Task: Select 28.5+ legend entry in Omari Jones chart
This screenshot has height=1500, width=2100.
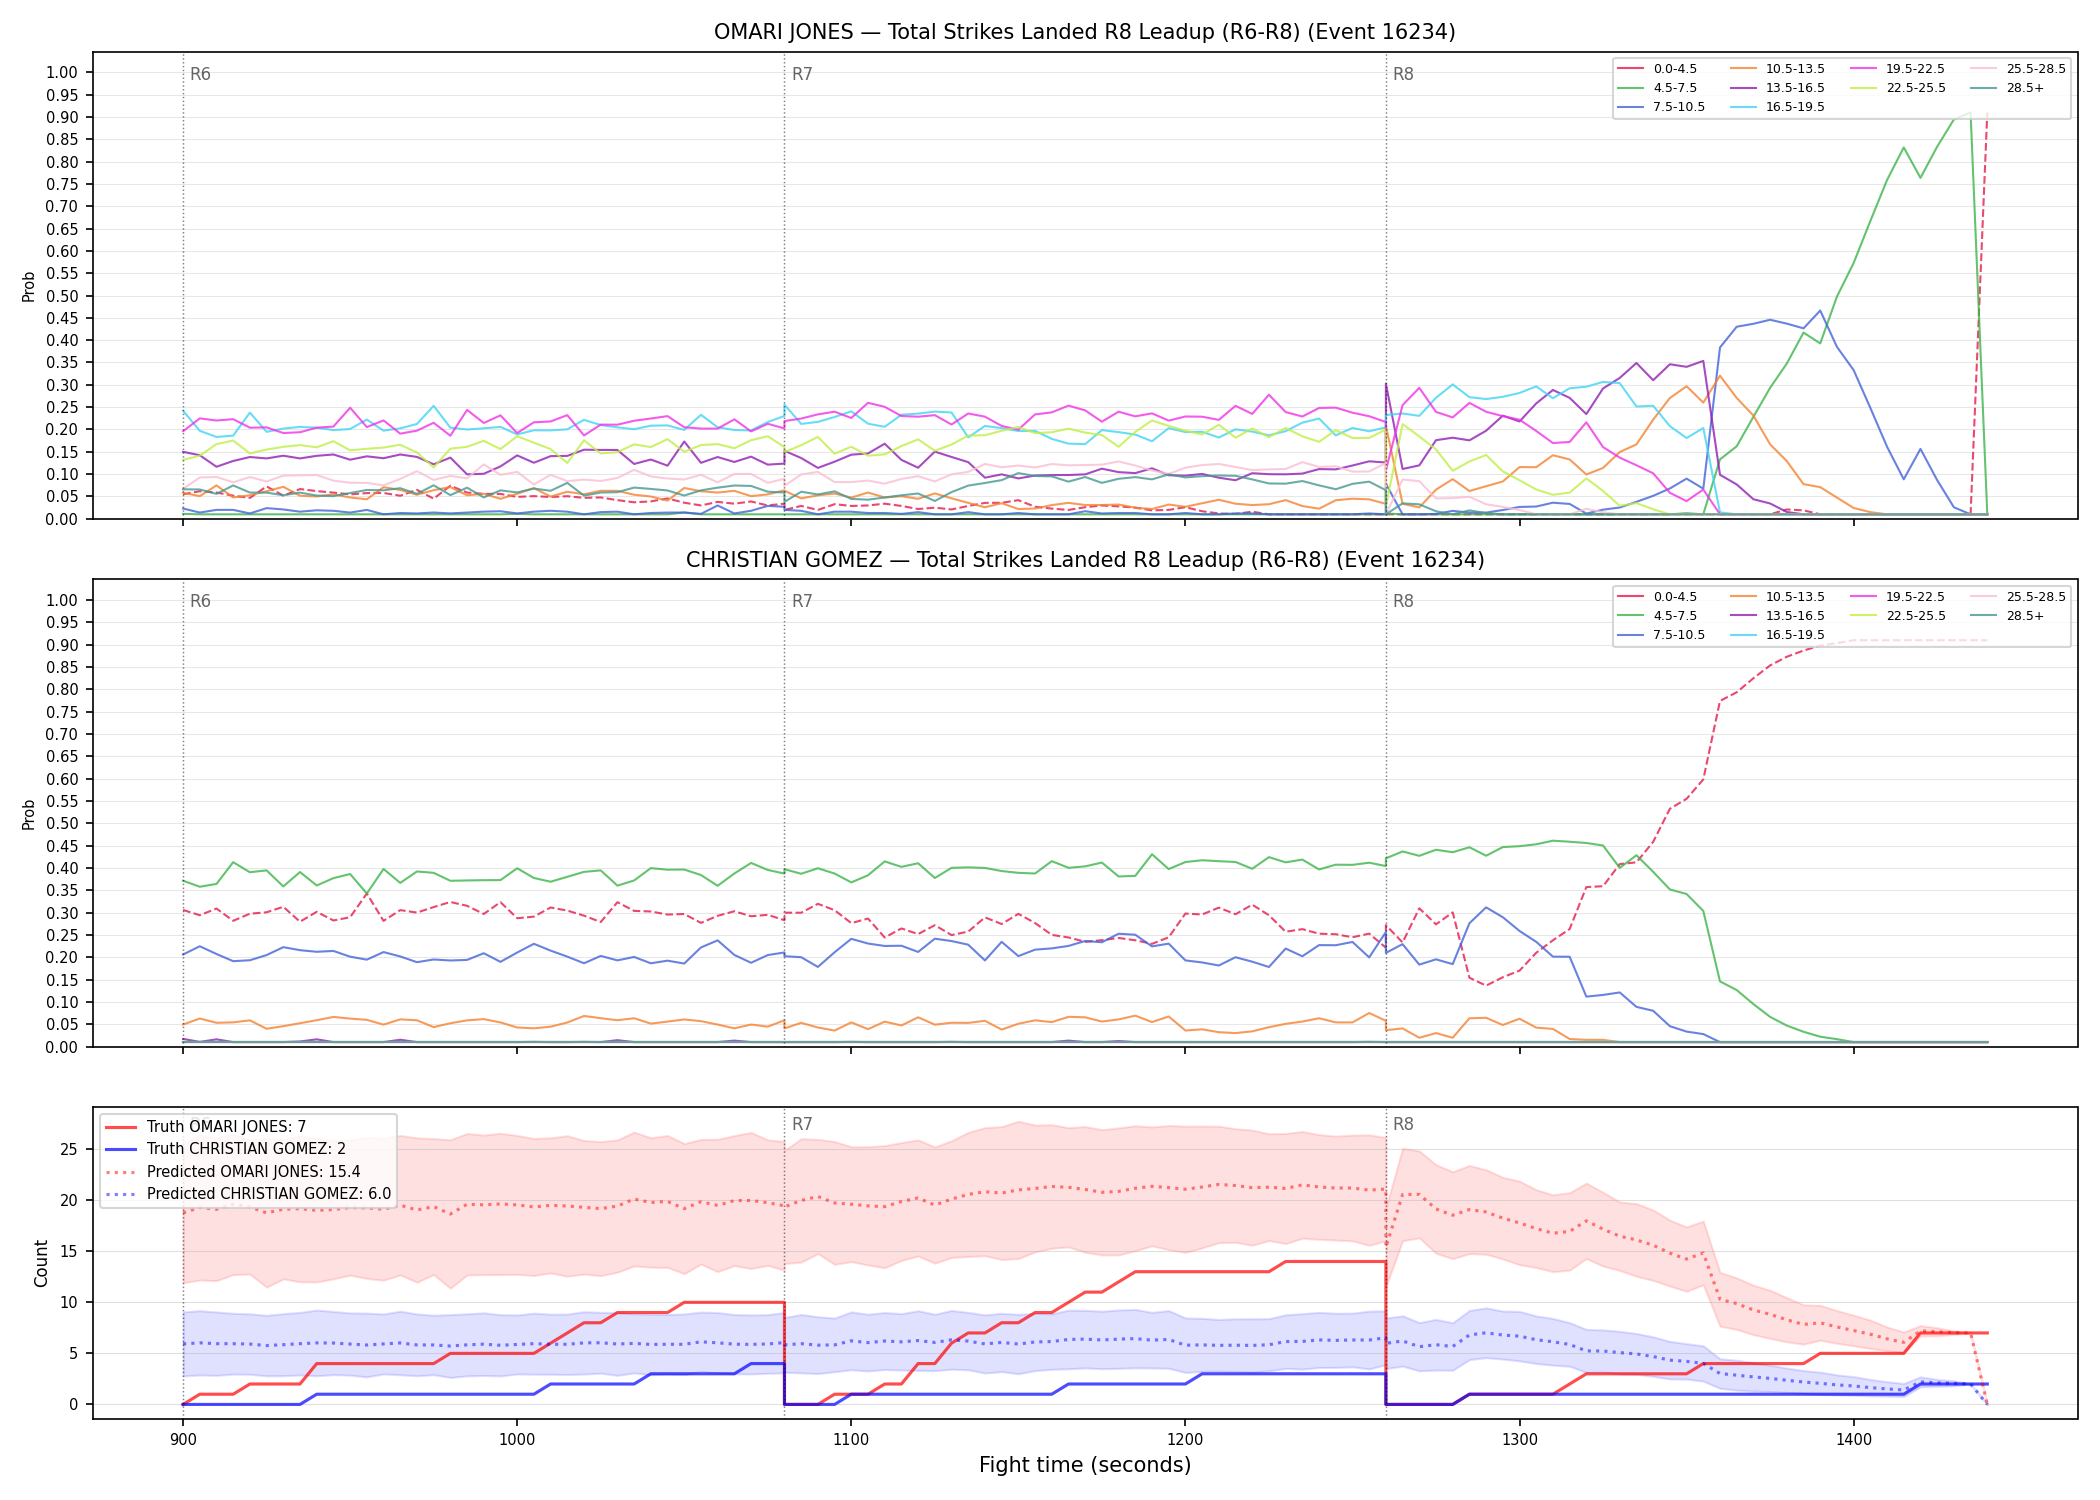Action: [2009, 88]
